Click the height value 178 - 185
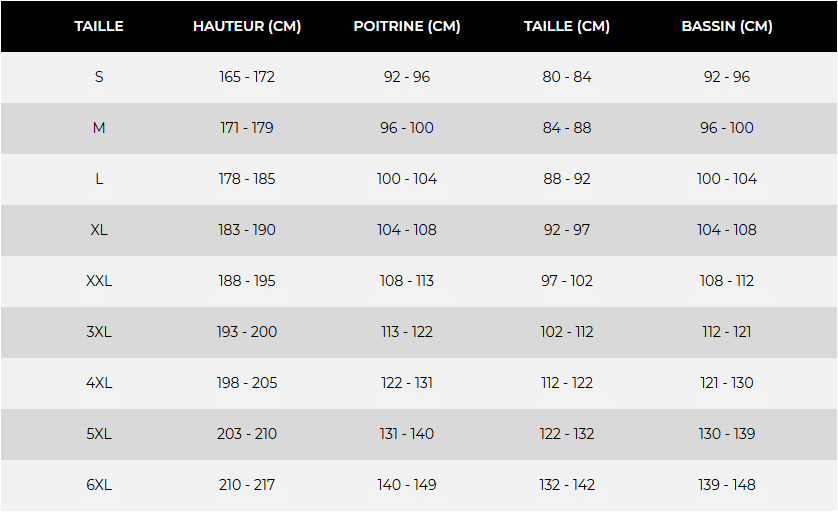This screenshot has height=514, width=838. (247, 179)
